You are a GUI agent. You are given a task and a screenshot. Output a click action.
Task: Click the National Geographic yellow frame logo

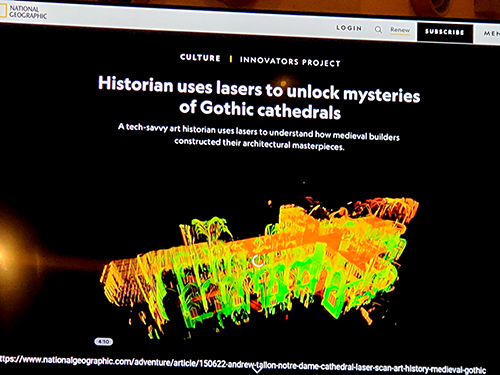(x=3, y=11)
